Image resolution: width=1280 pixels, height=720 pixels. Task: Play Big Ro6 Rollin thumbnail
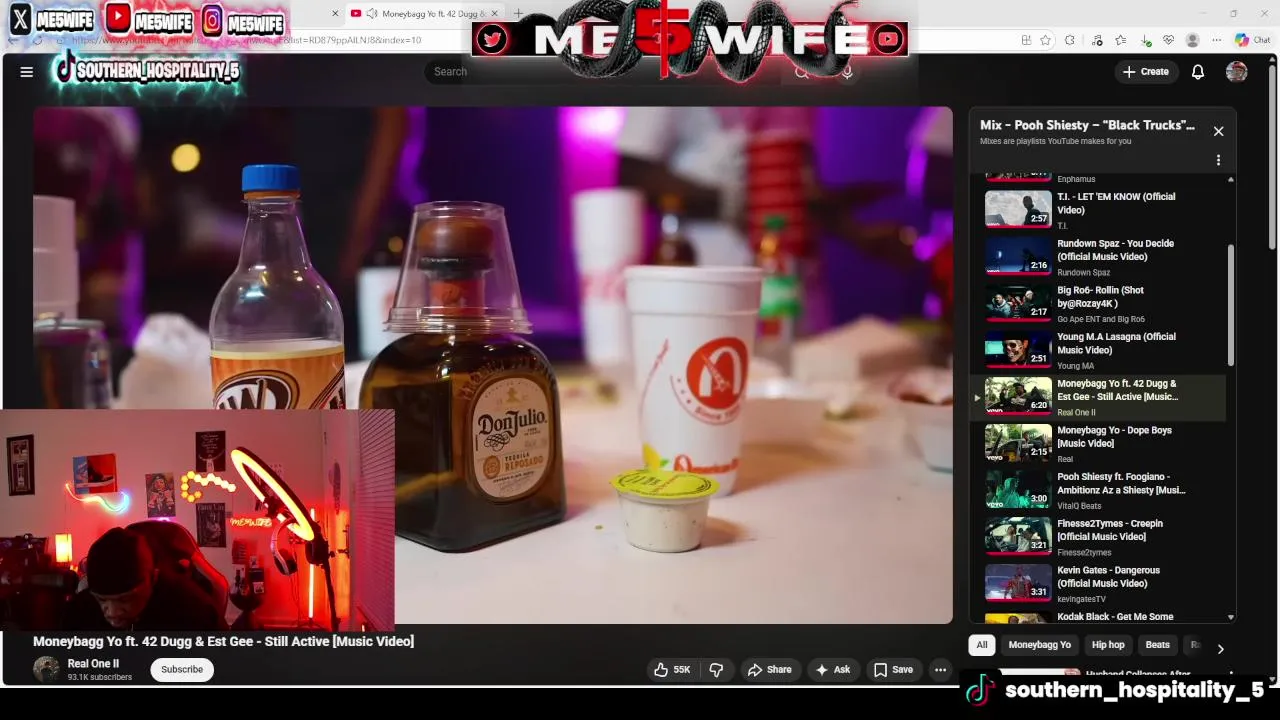point(1018,303)
